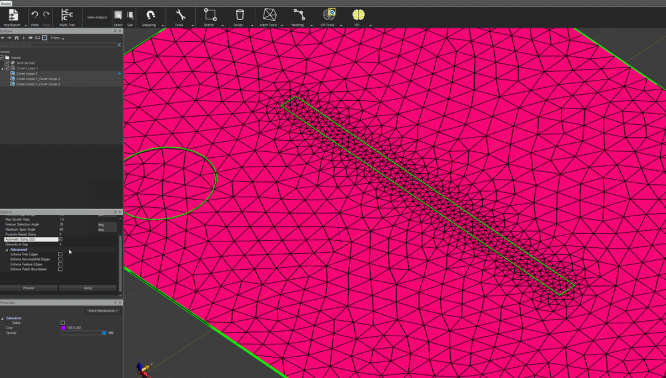666x378 pixels.
Task: Pin the Properties panel
Action: click(115, 303)
